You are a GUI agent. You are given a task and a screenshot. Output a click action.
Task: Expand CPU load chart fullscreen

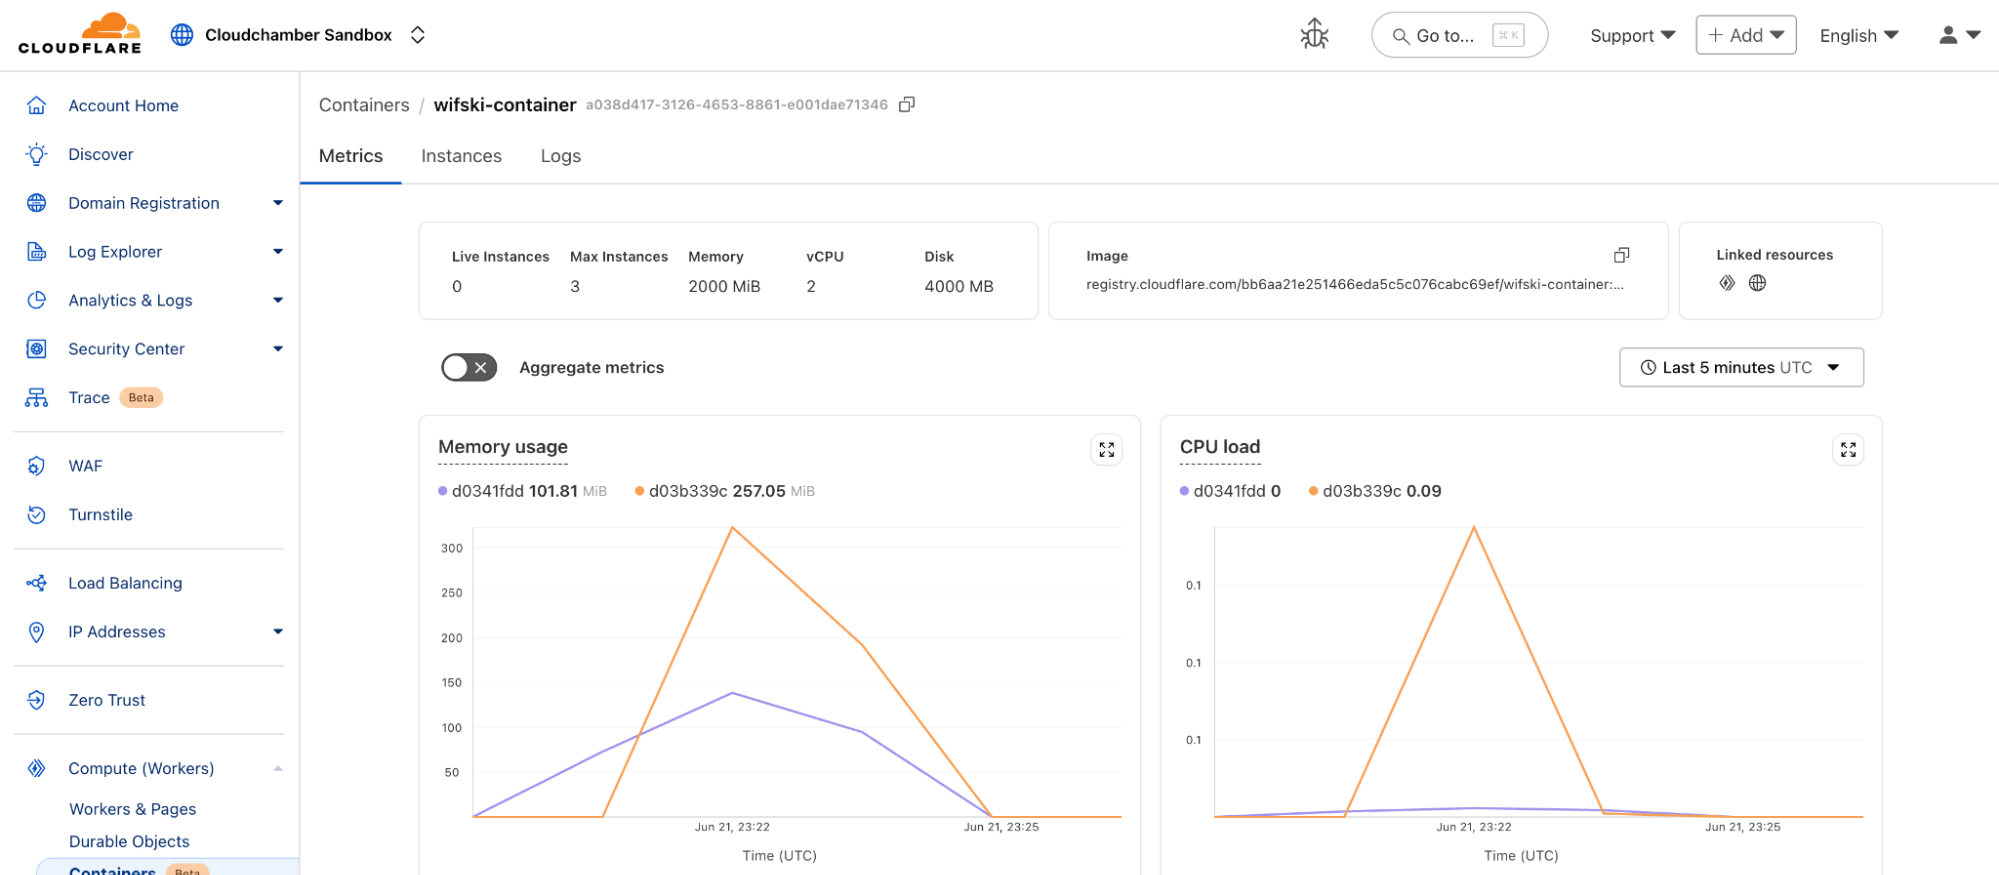1848,450
